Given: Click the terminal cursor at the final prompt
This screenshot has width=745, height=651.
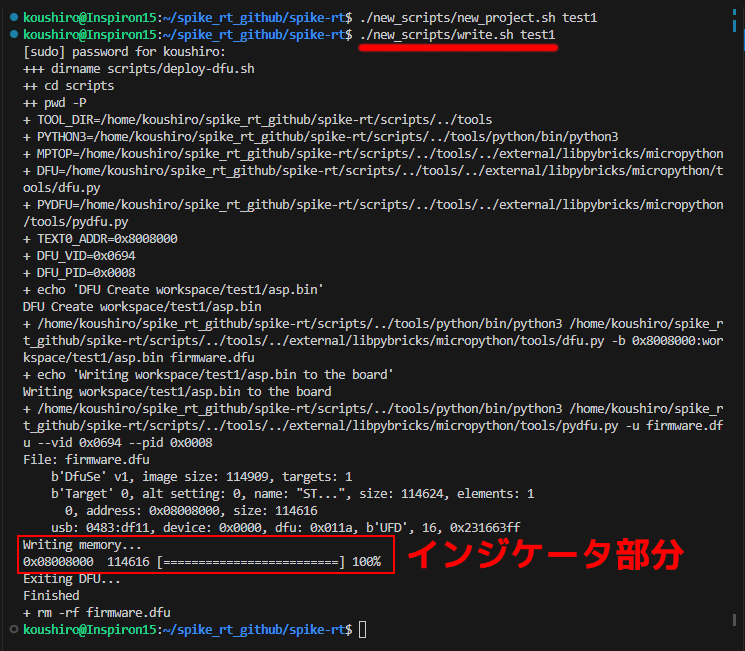Looking at the screenshot, I should [363, 630].
